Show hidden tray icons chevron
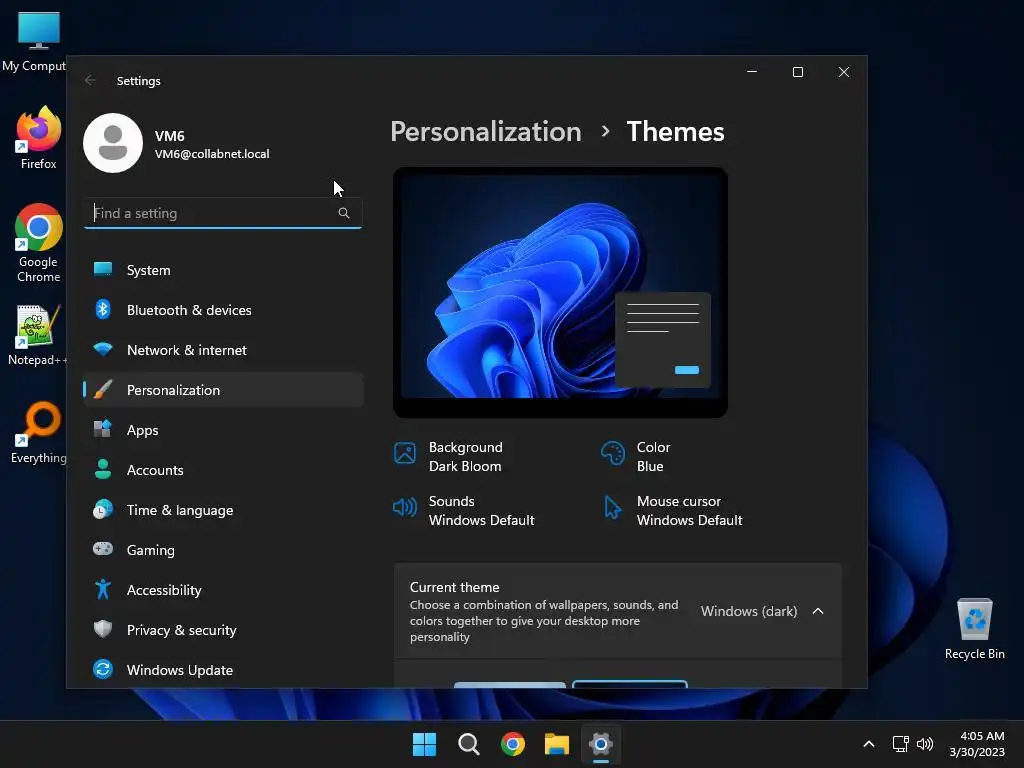This screenshot has width=1024, height=768. point(869,744)
